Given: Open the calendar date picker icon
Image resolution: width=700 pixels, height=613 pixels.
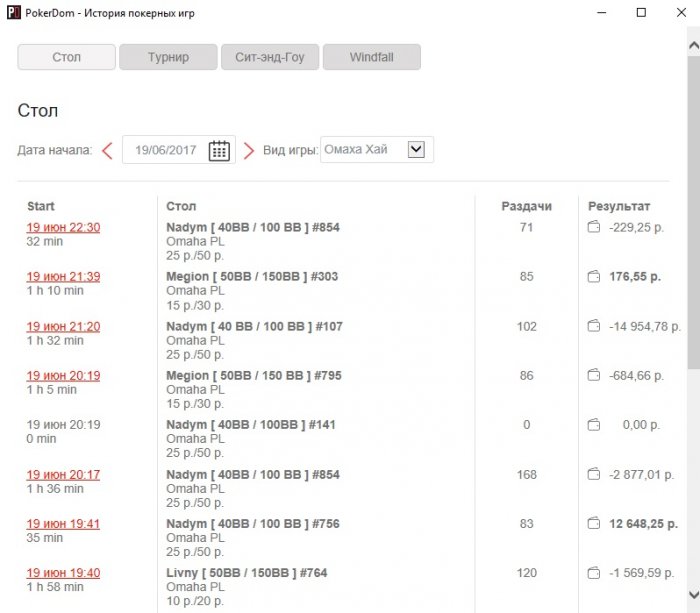Looking at the screenshot, I should 219,150.
